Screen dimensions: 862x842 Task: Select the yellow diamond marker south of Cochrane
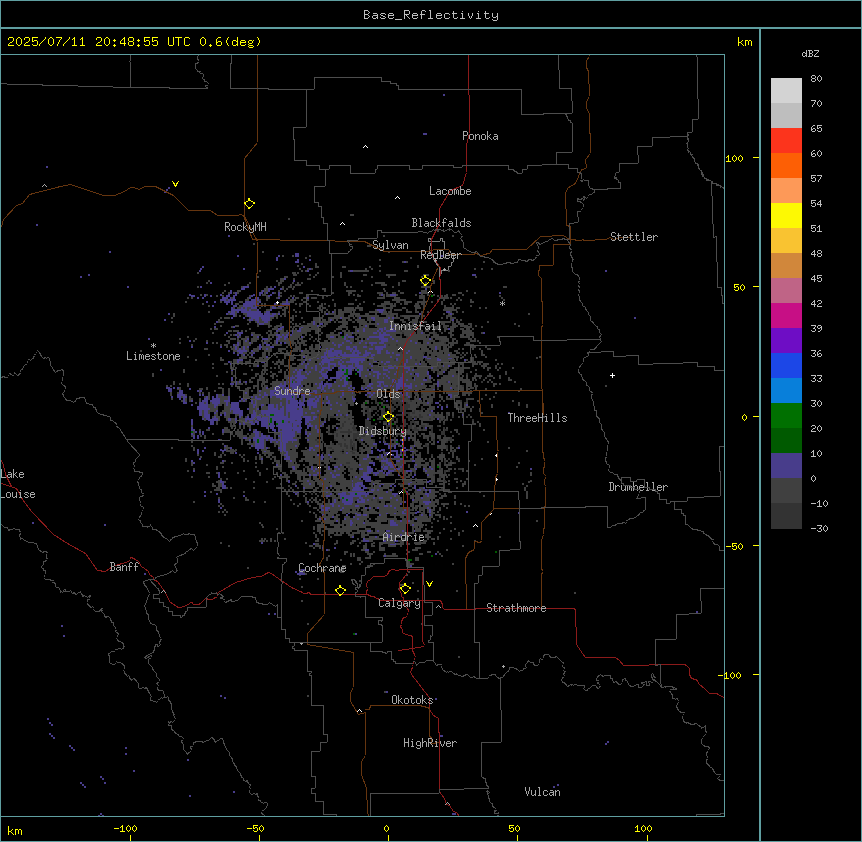coord(340,590)
